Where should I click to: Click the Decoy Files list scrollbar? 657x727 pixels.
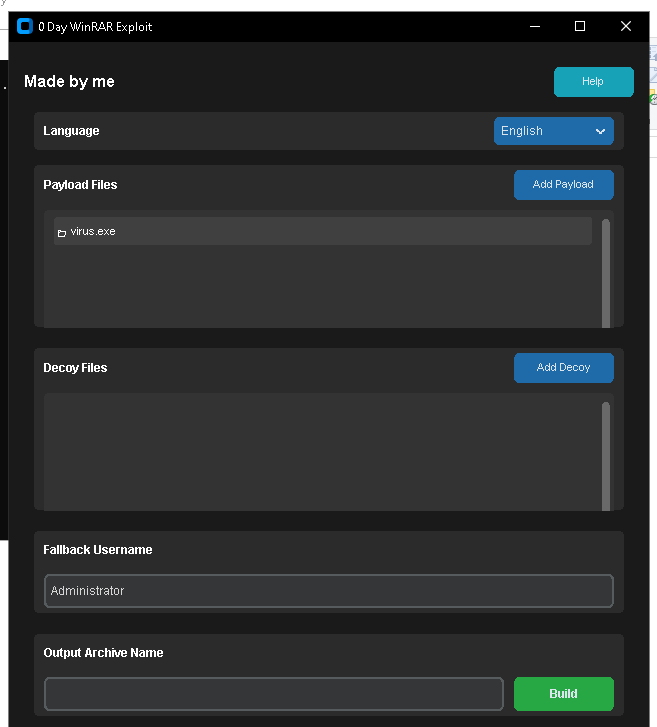606,455
